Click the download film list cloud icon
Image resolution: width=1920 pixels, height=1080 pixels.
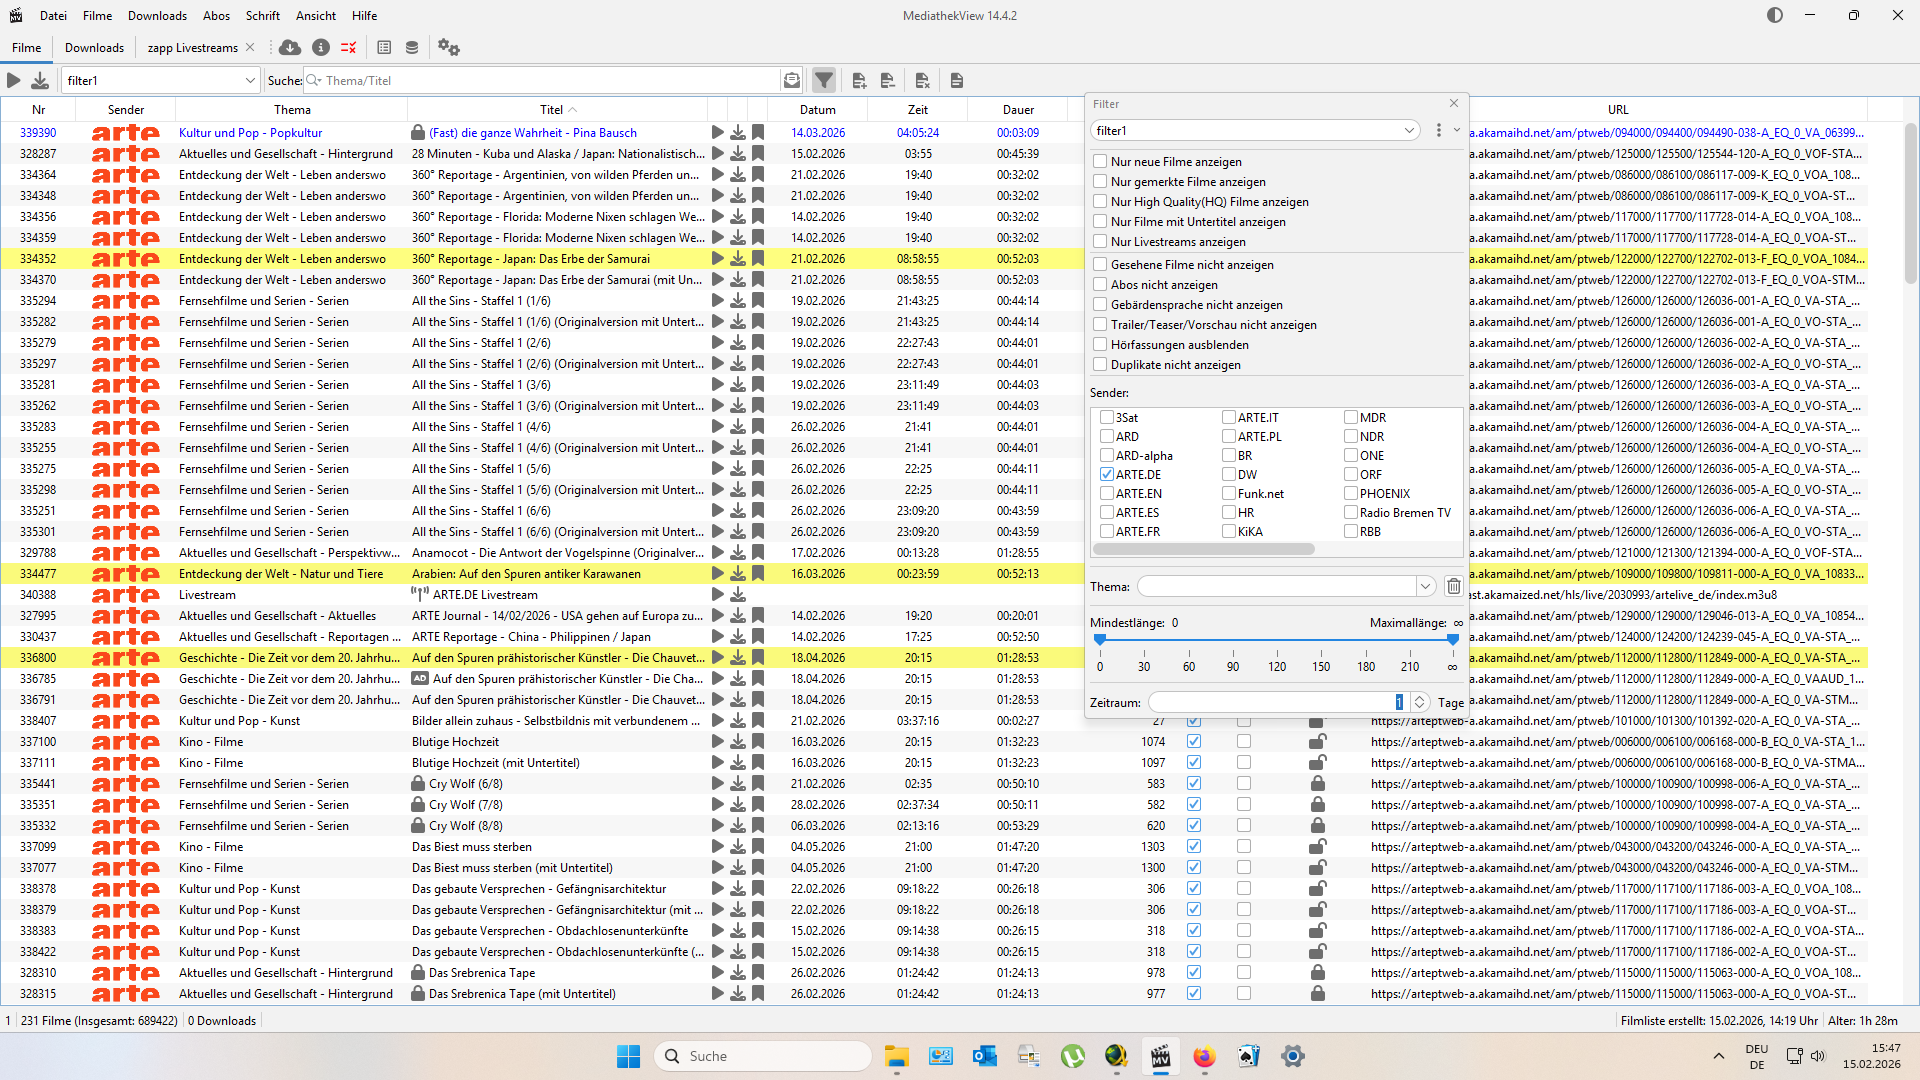pos(290,47)
